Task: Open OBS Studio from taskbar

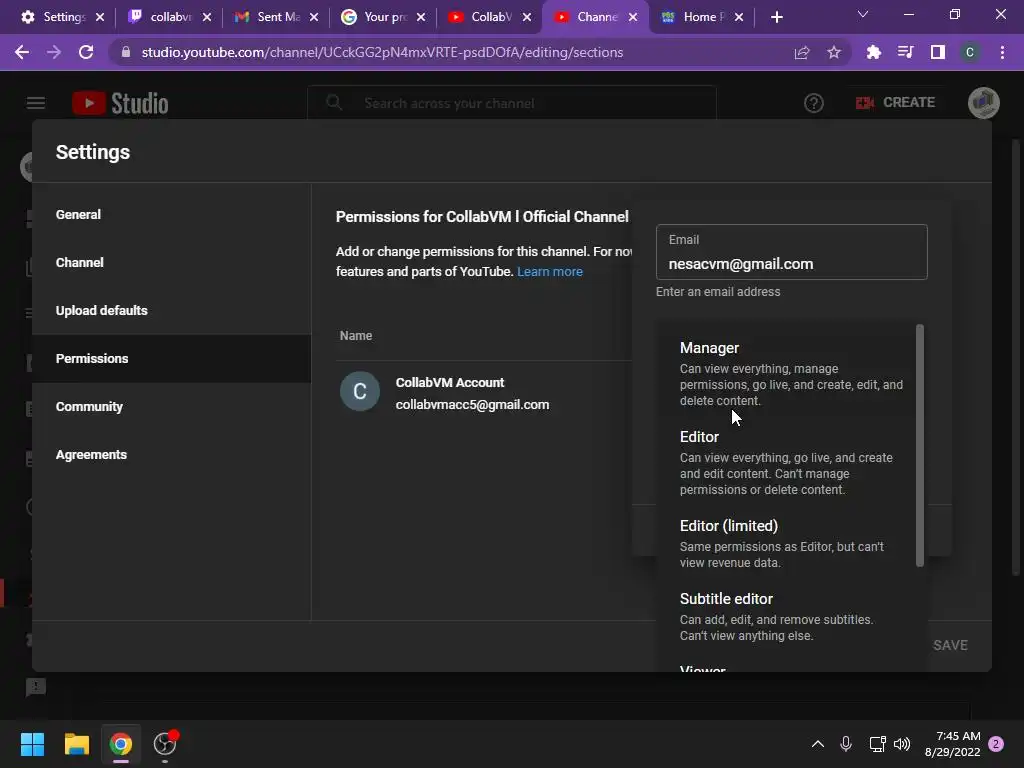Action: [165, 744]
